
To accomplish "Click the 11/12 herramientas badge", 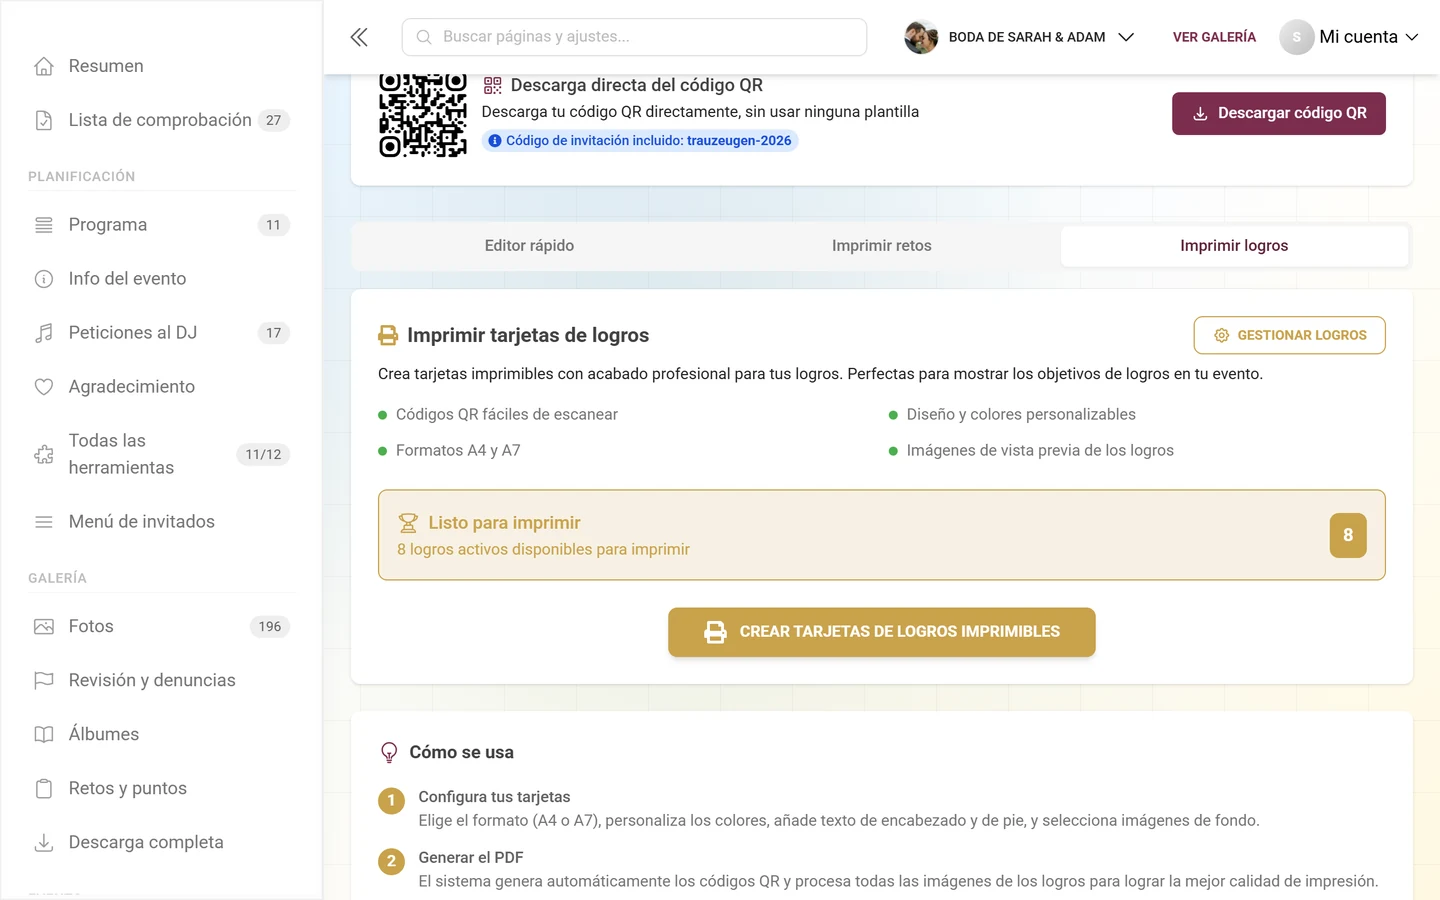I will (x=264, y=454).
